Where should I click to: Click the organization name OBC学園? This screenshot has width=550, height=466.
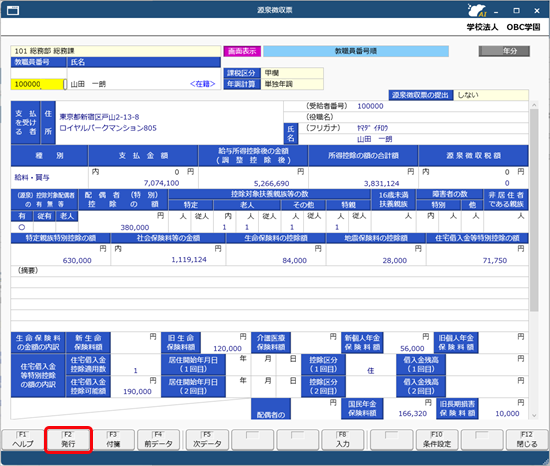pos(523,27)
